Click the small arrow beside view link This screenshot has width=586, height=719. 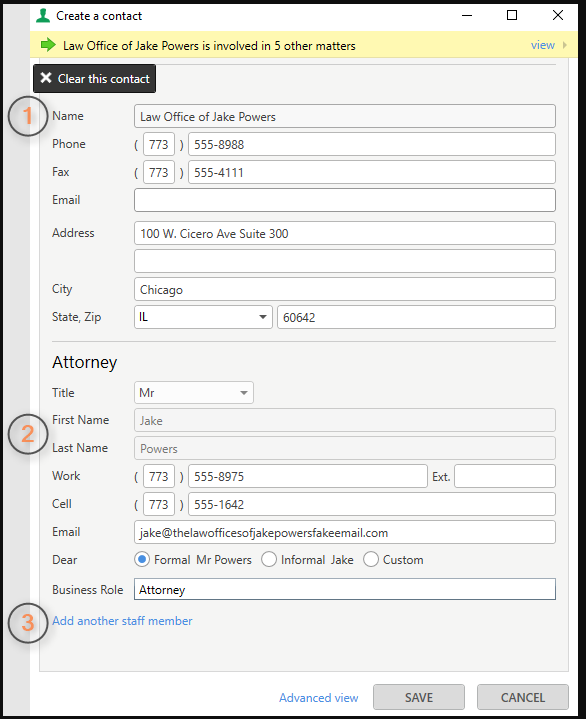coord(565,45)
